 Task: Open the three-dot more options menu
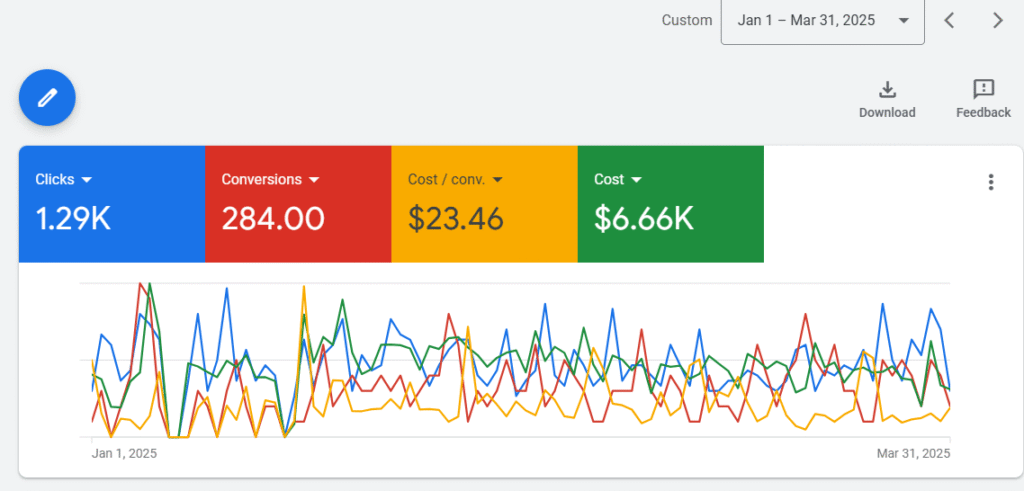pyautogui.click(x=990, y=182)
